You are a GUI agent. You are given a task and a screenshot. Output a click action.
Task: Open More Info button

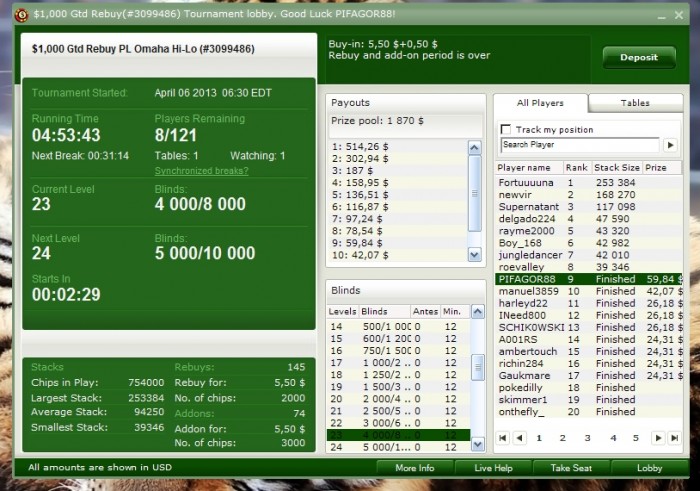tap(415, 468)
